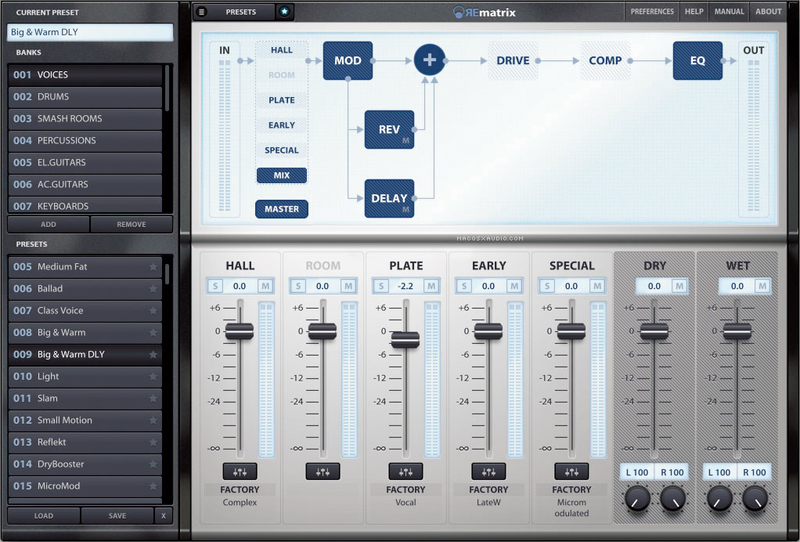
Task: Mute the PLATE channel
Action: [431, 286]
